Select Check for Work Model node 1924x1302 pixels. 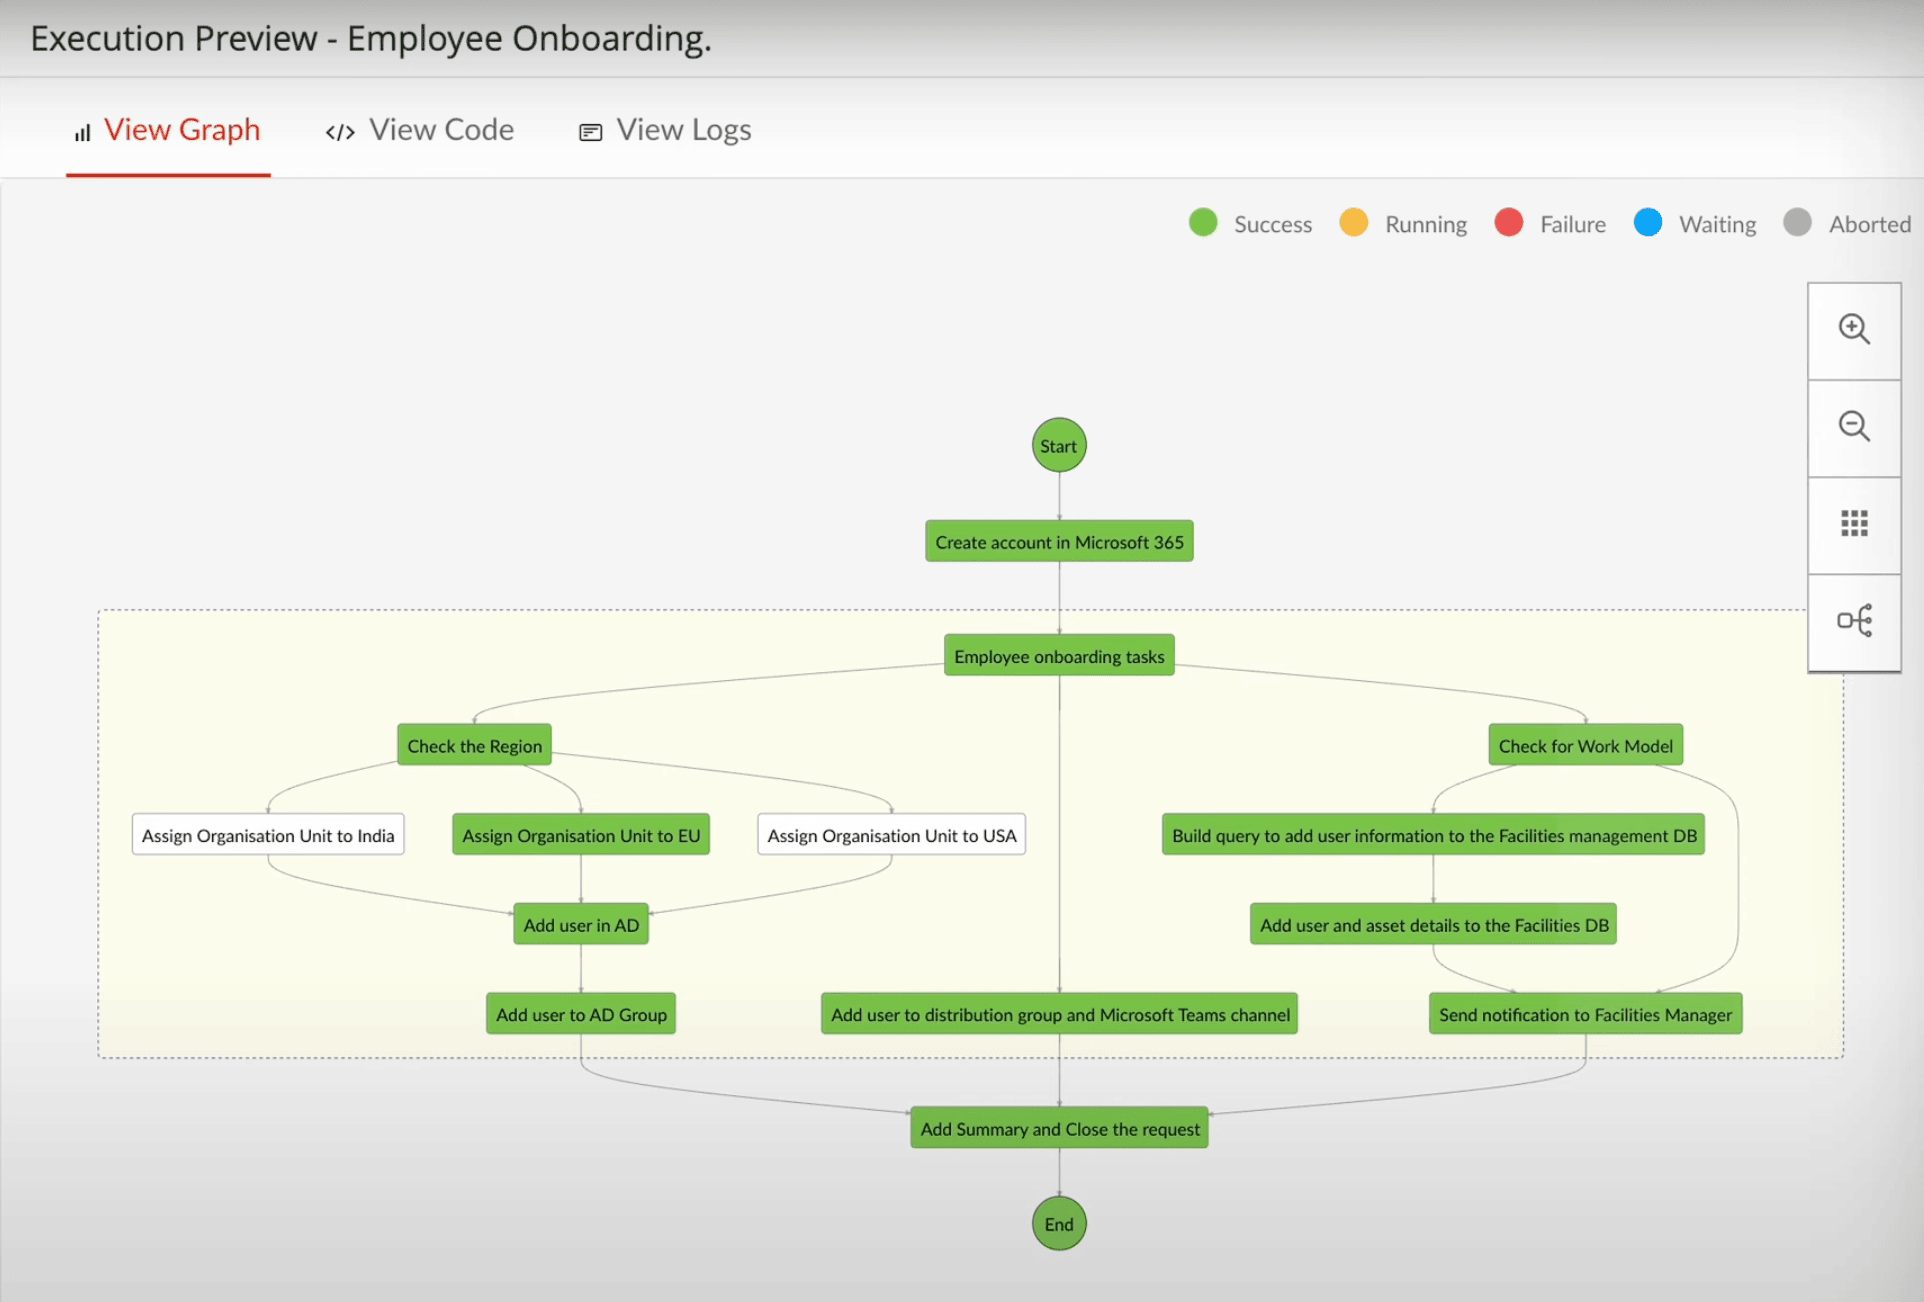tap(1584, 745)
